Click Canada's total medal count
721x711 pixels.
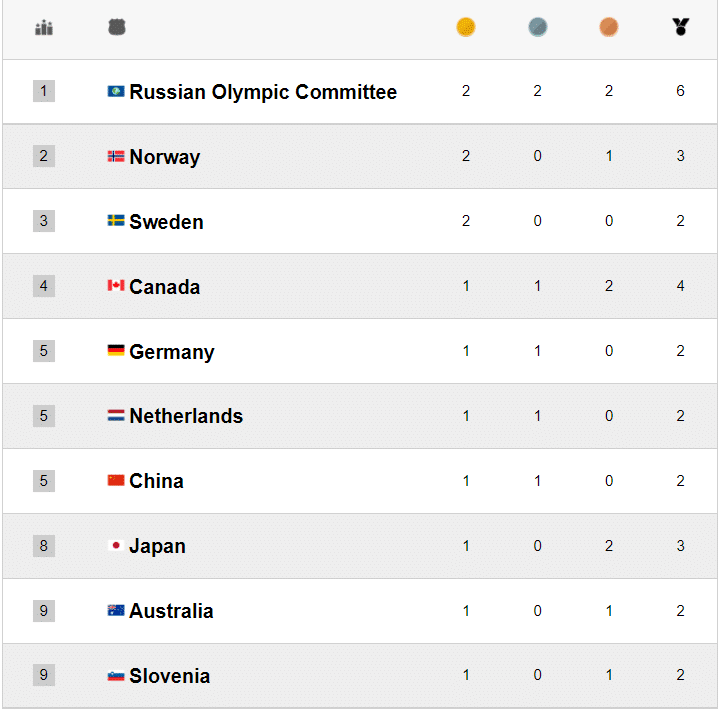681,286
